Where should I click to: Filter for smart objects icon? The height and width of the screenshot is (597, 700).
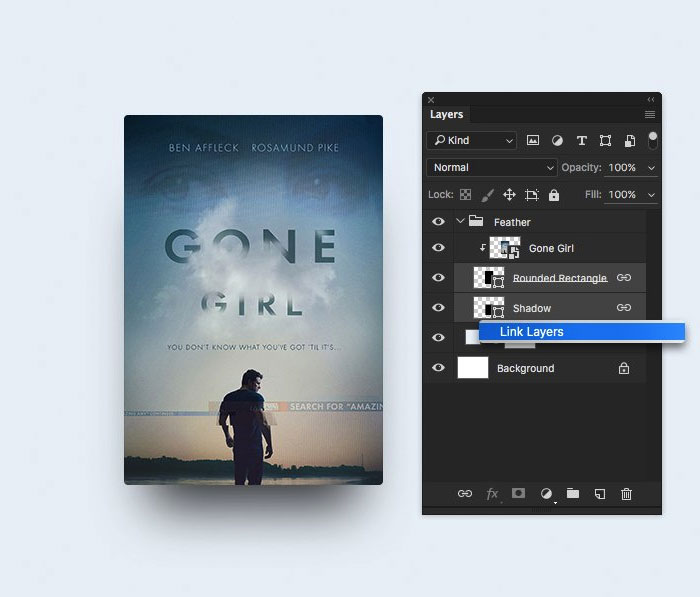630,141
